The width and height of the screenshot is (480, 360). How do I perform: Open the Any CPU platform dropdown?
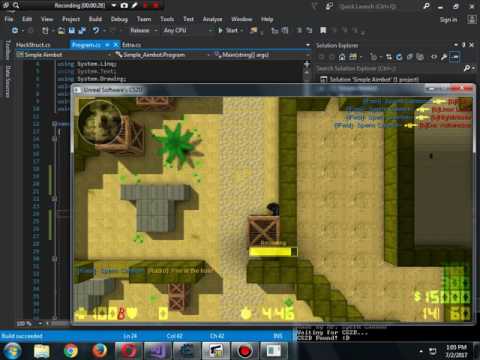188,30
